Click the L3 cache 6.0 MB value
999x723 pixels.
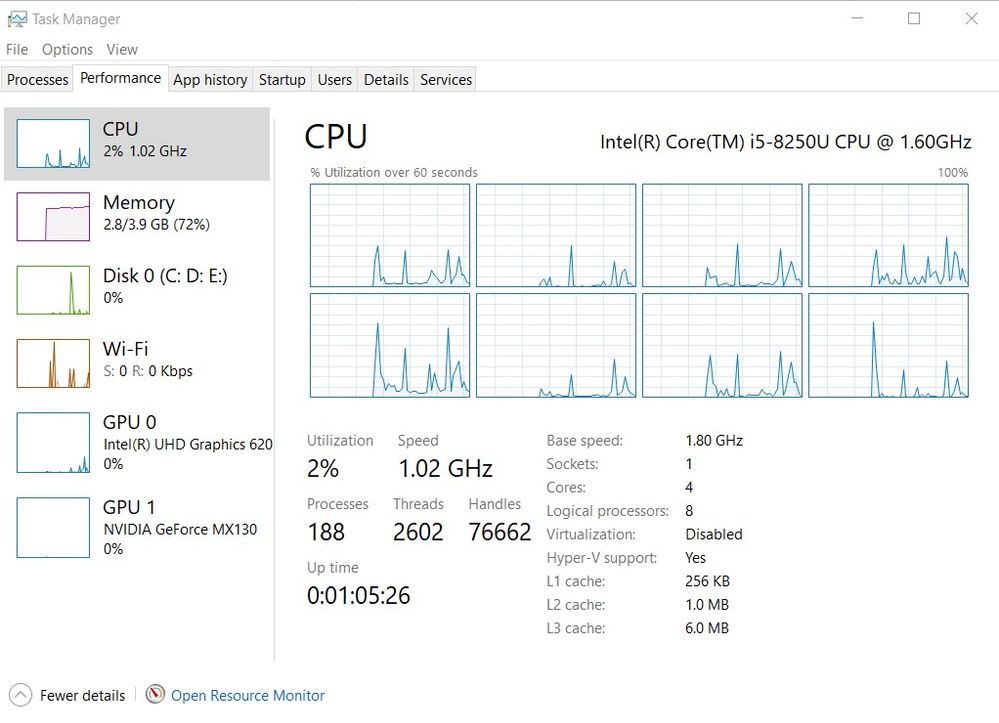tap(707, 628)
